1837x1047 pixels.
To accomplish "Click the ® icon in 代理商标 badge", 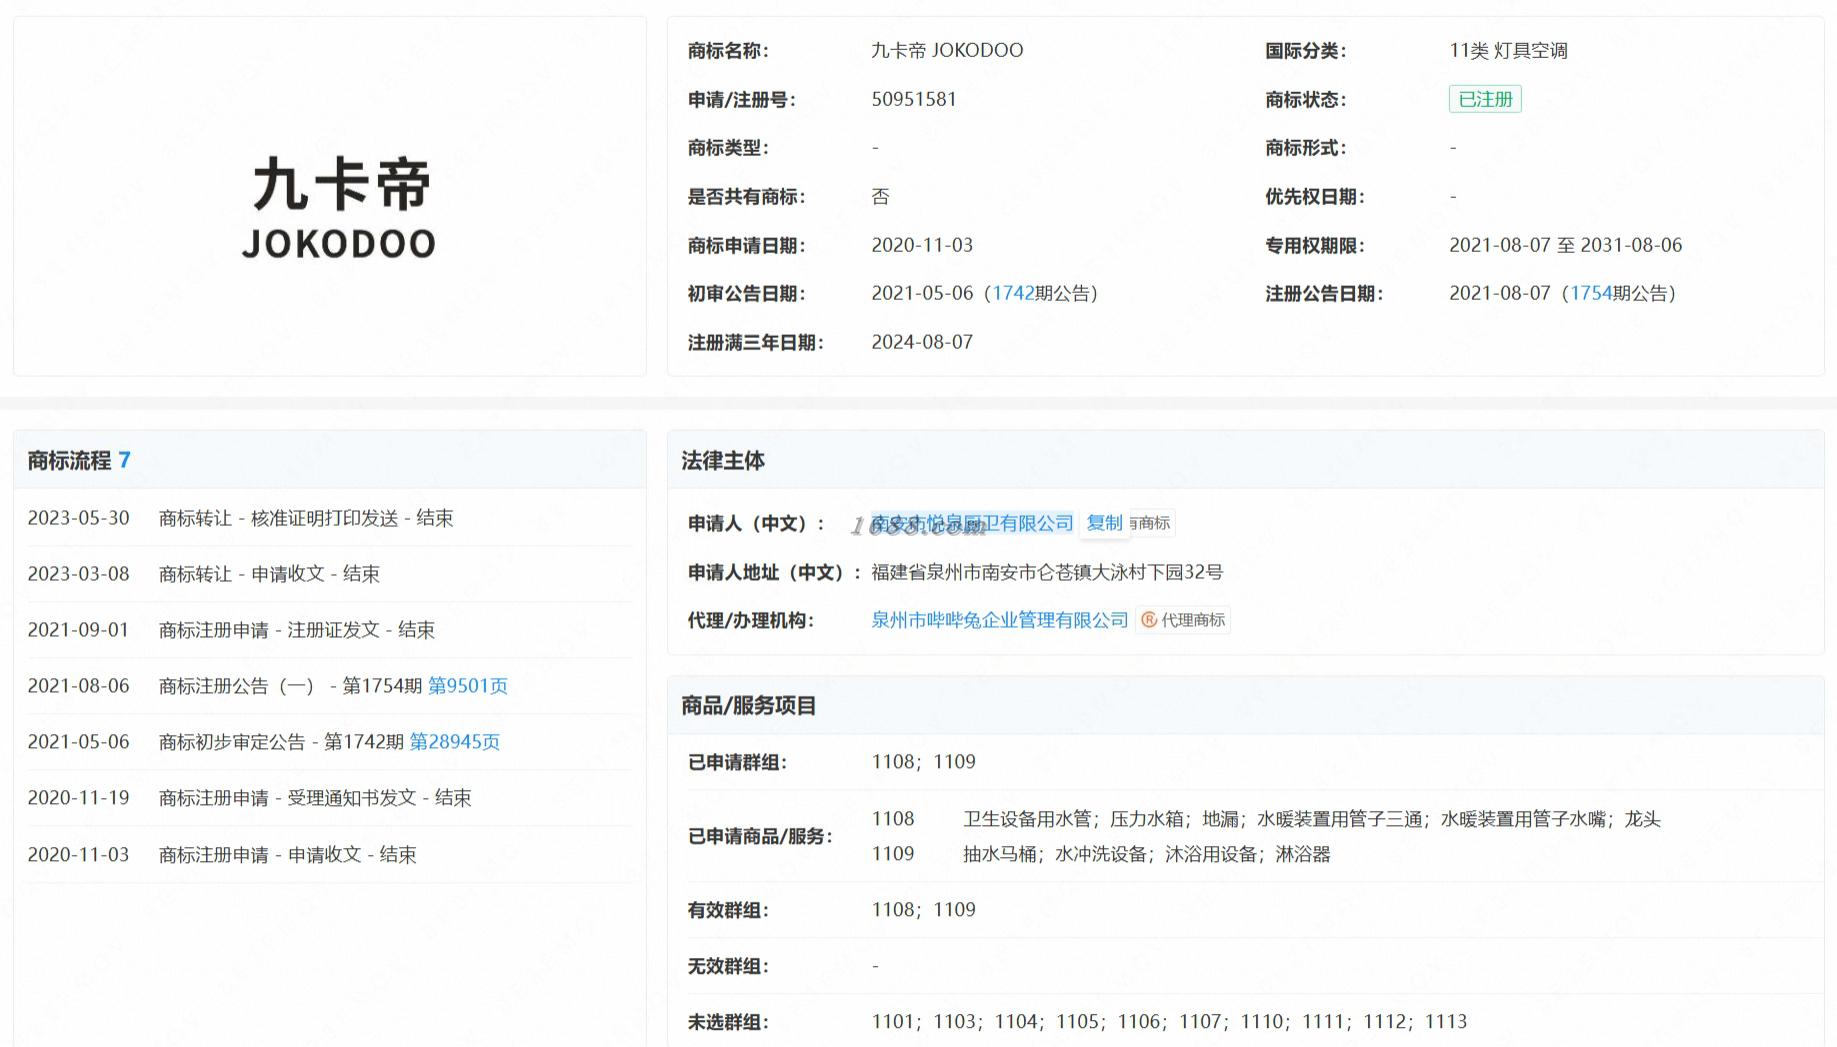I will [1149, 620].
